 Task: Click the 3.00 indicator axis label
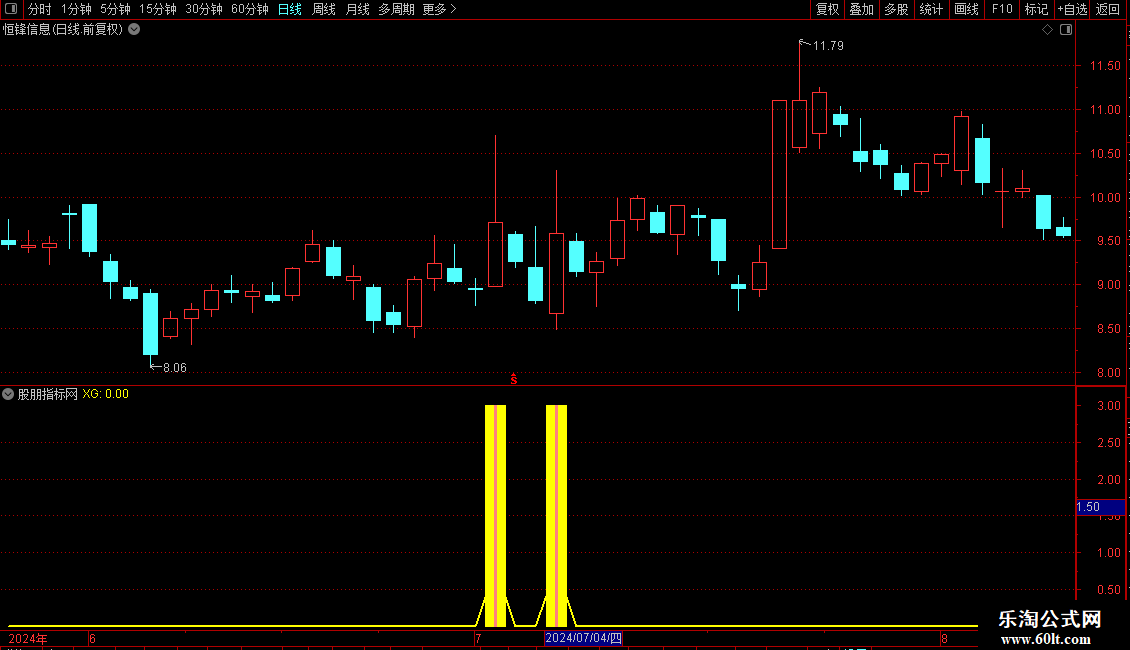[1108, 406]
